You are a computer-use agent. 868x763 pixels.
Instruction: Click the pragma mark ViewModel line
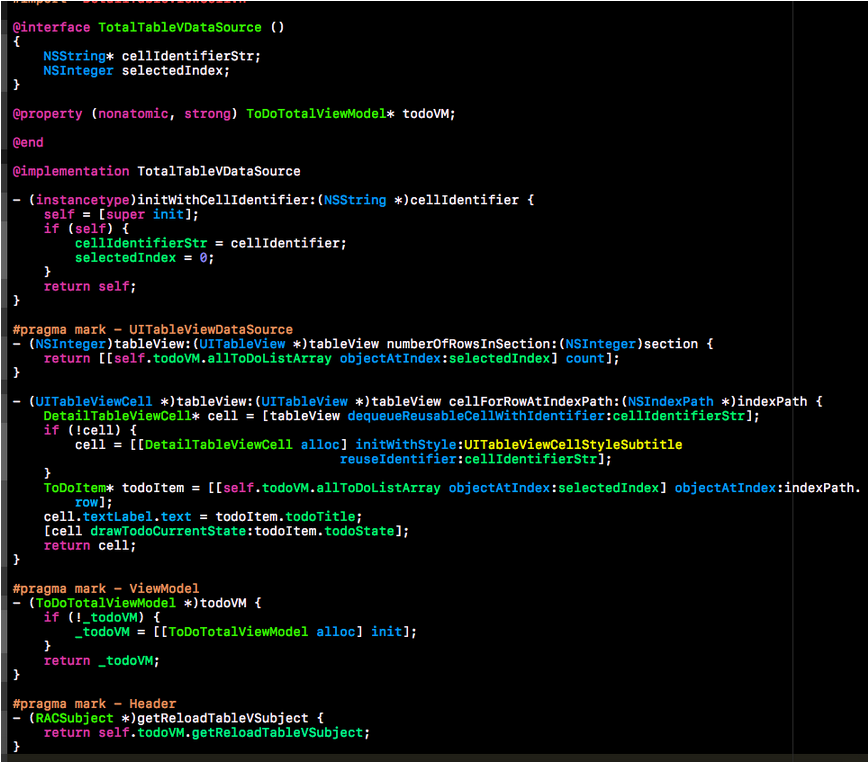[106, 589]
